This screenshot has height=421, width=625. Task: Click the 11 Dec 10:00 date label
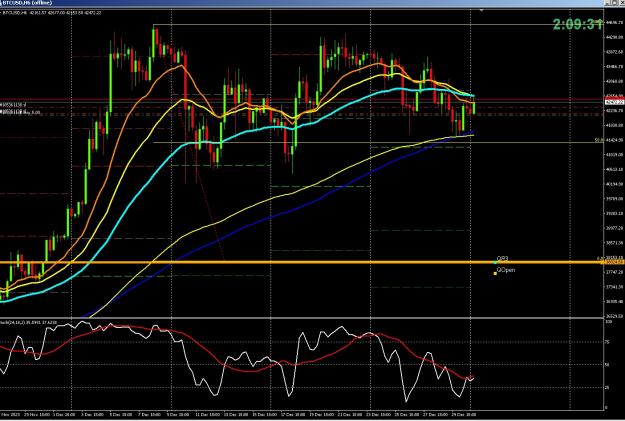click(209, 415)
